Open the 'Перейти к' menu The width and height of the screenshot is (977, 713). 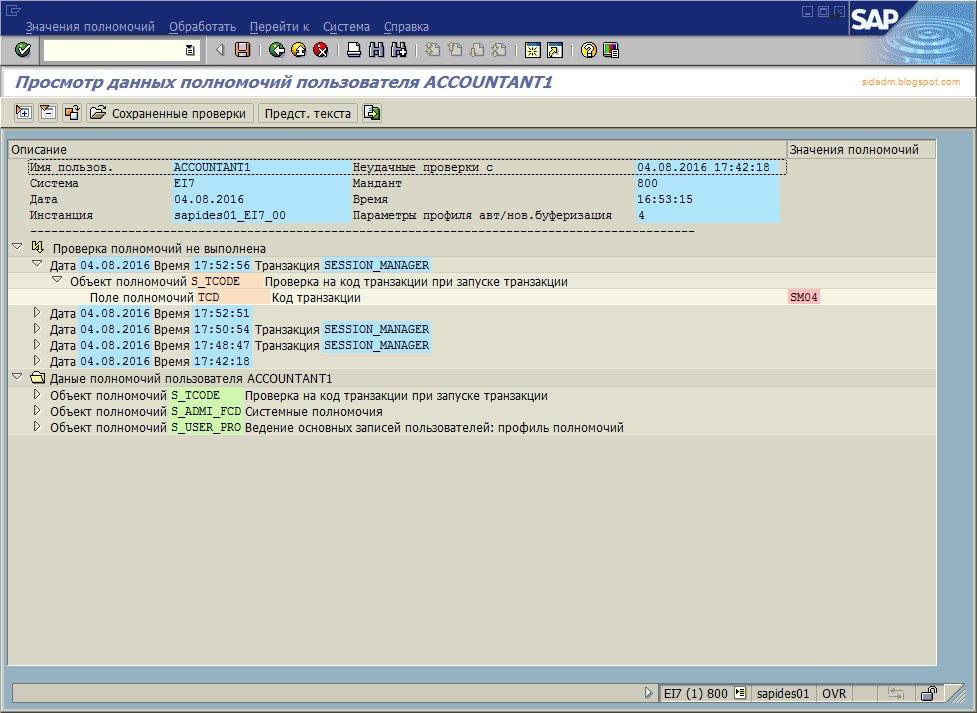pos(279,27)
